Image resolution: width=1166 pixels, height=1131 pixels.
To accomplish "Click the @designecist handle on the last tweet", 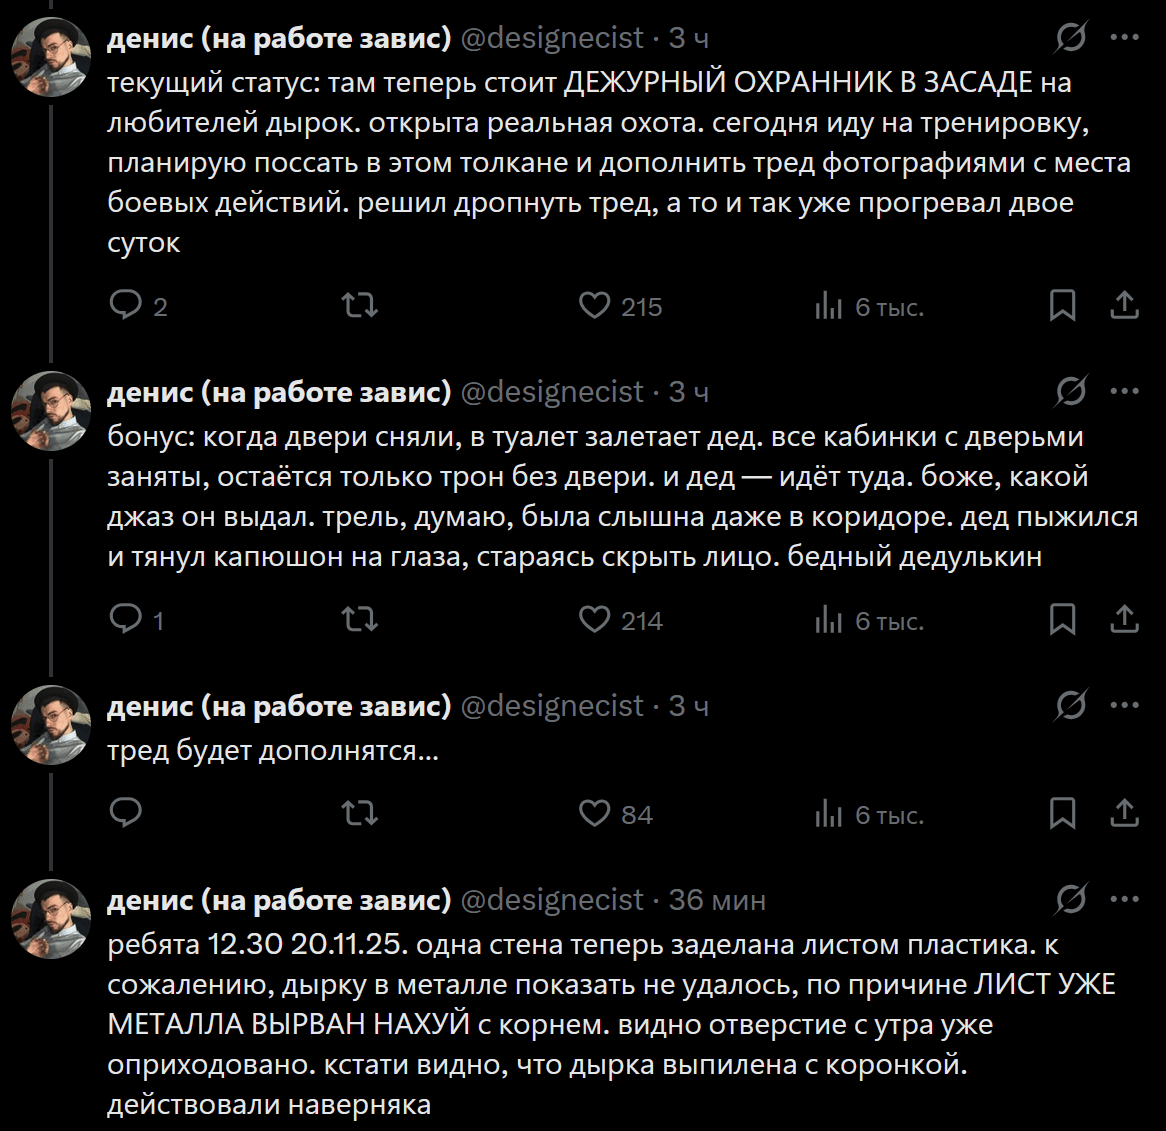I will [x=551, y=899].
